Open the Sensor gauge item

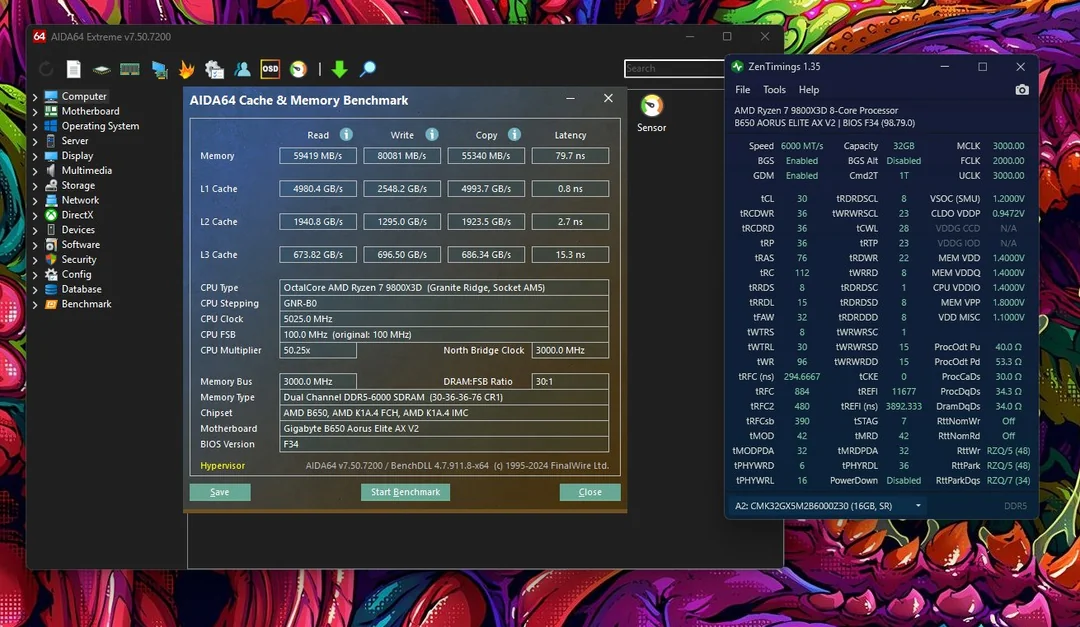tap(652, 114)
